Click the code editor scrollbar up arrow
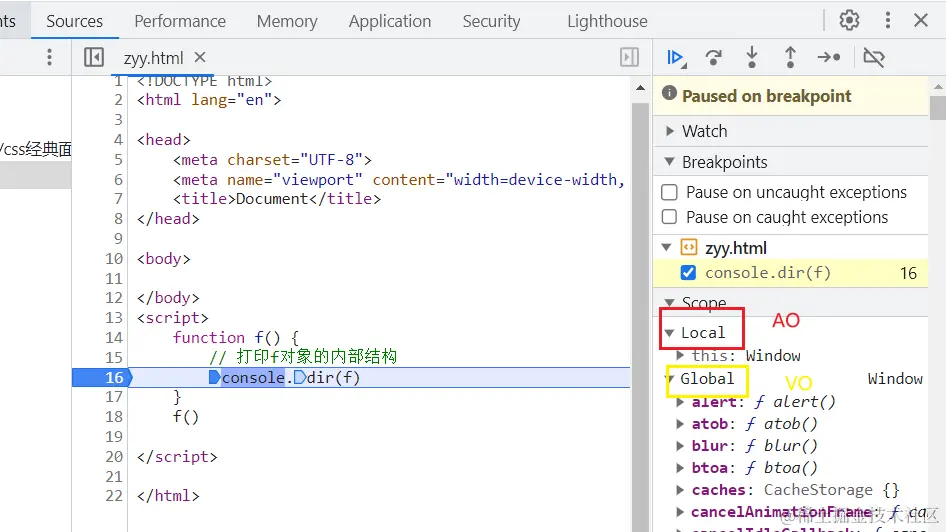 coord(640,88)
